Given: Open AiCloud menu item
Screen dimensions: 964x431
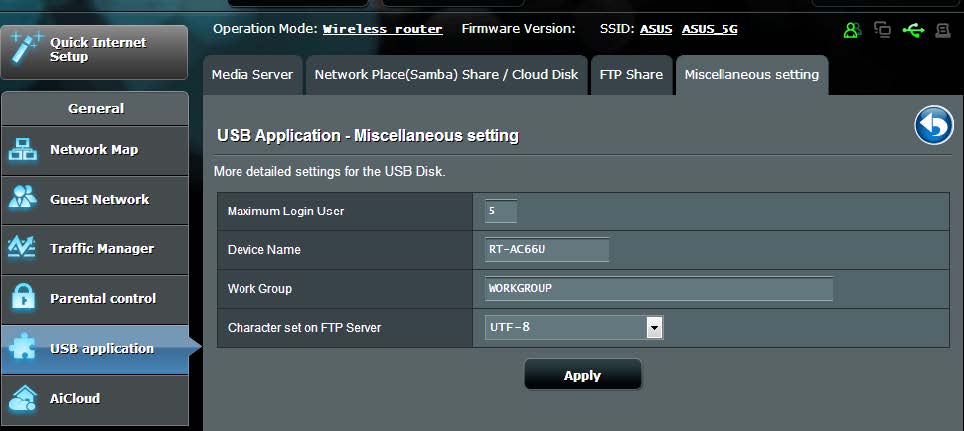Looking at the screenshot, I should 95,398.
